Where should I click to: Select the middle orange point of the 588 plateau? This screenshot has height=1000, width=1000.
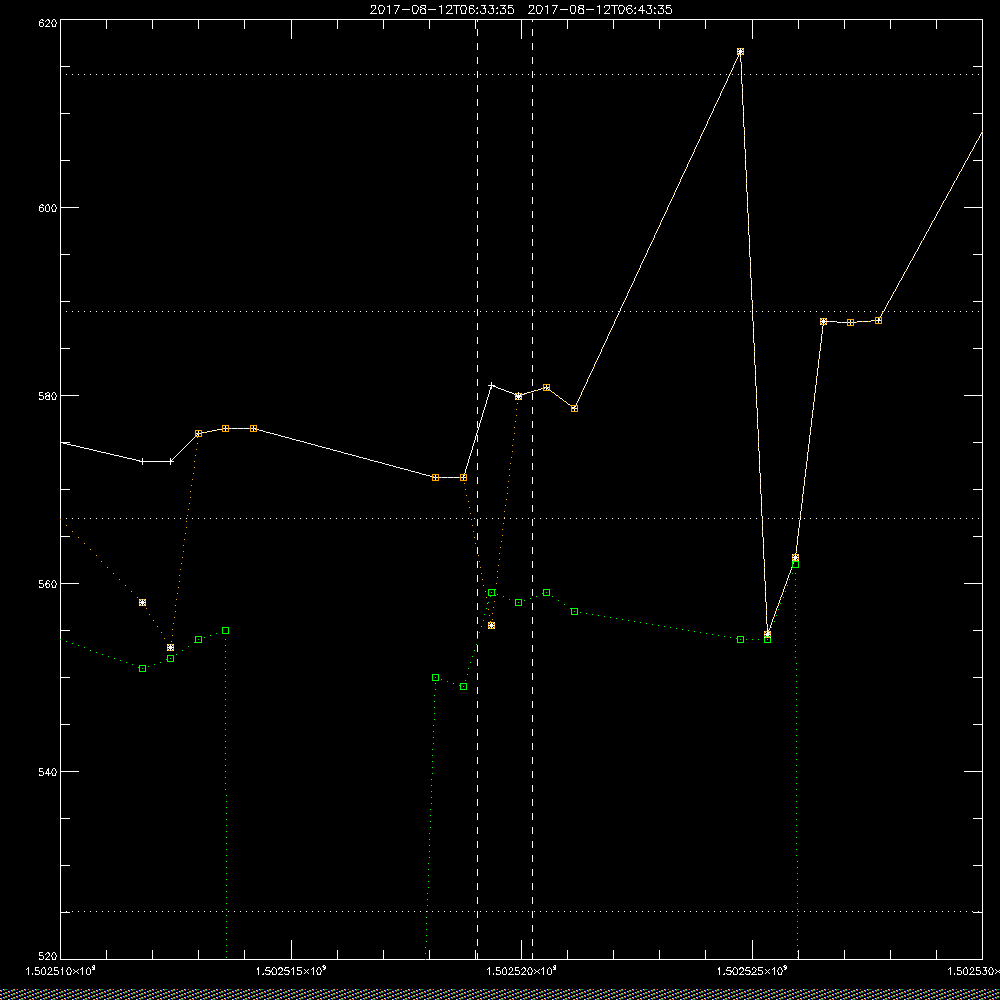851,323
